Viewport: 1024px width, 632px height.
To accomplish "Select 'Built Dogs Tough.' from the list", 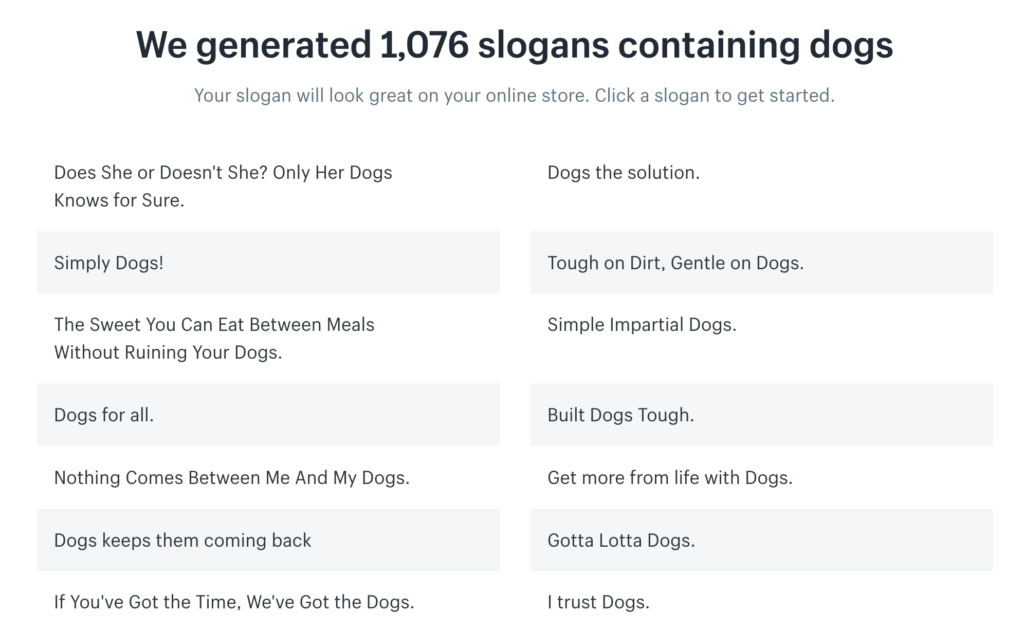I will [x=620, y=414].
